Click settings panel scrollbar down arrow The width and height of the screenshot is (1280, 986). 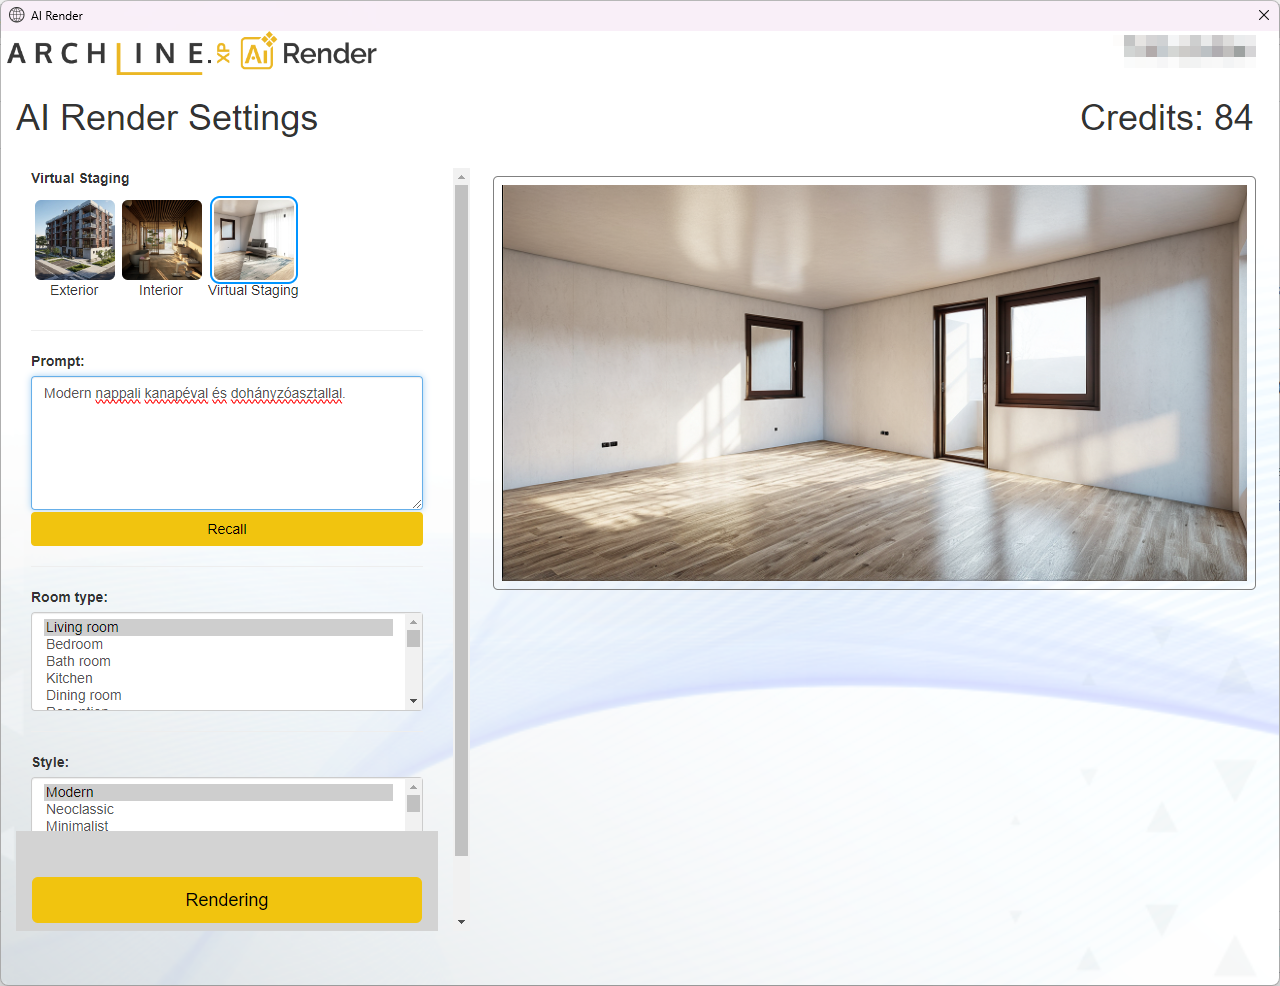461,922
